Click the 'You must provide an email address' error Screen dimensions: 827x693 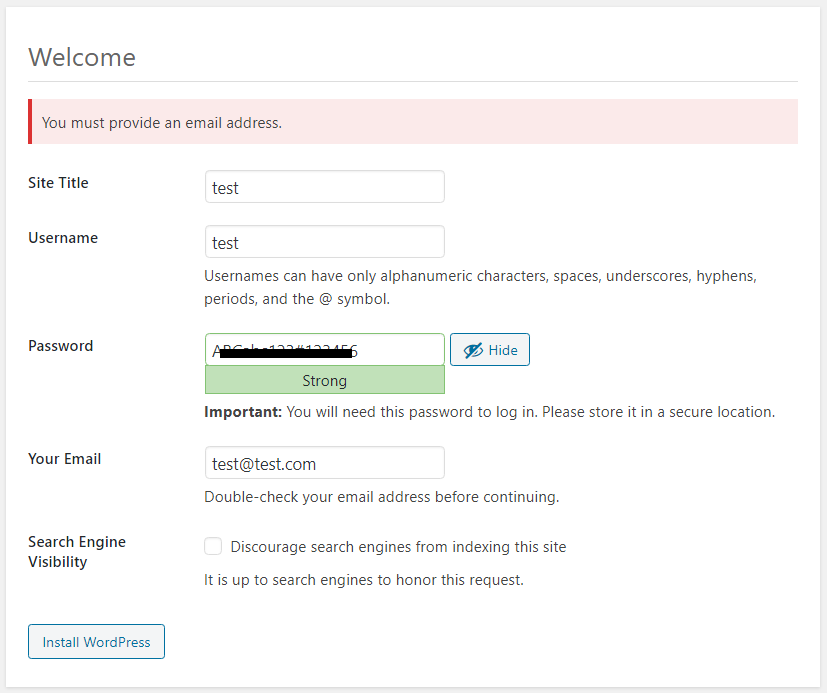162,123
